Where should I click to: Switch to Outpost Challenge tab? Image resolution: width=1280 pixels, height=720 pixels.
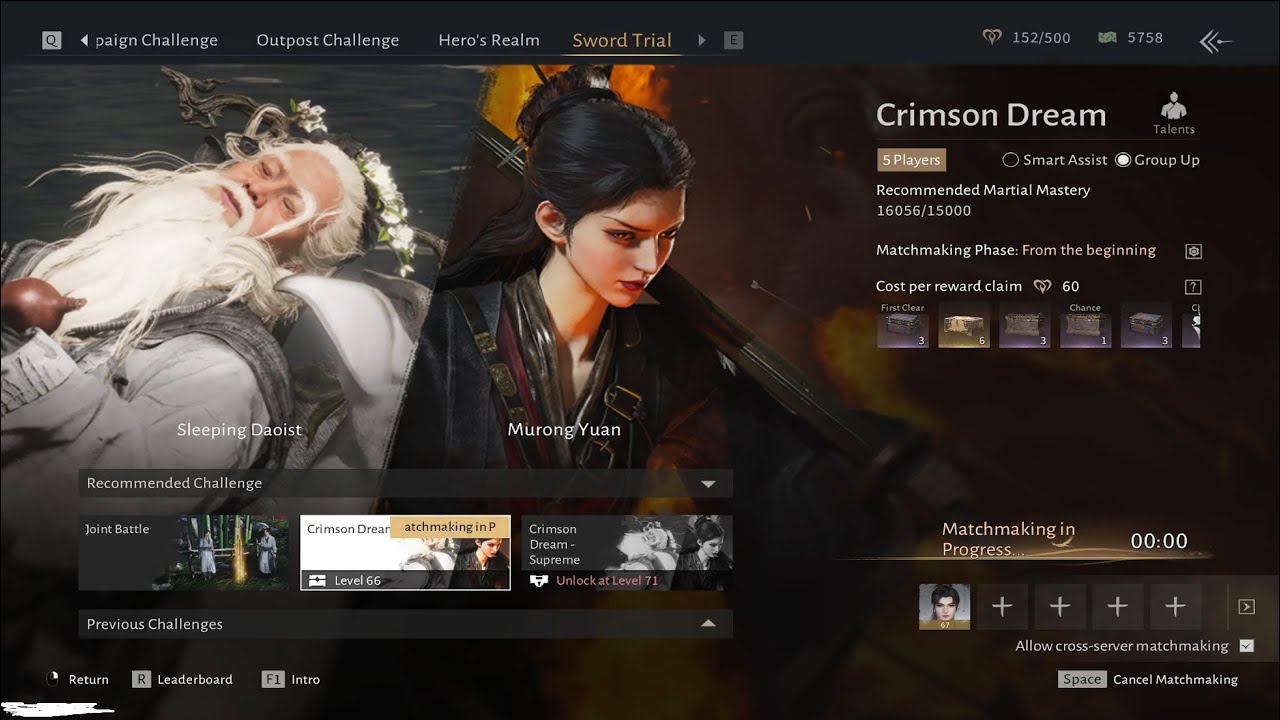coord(328,40)
